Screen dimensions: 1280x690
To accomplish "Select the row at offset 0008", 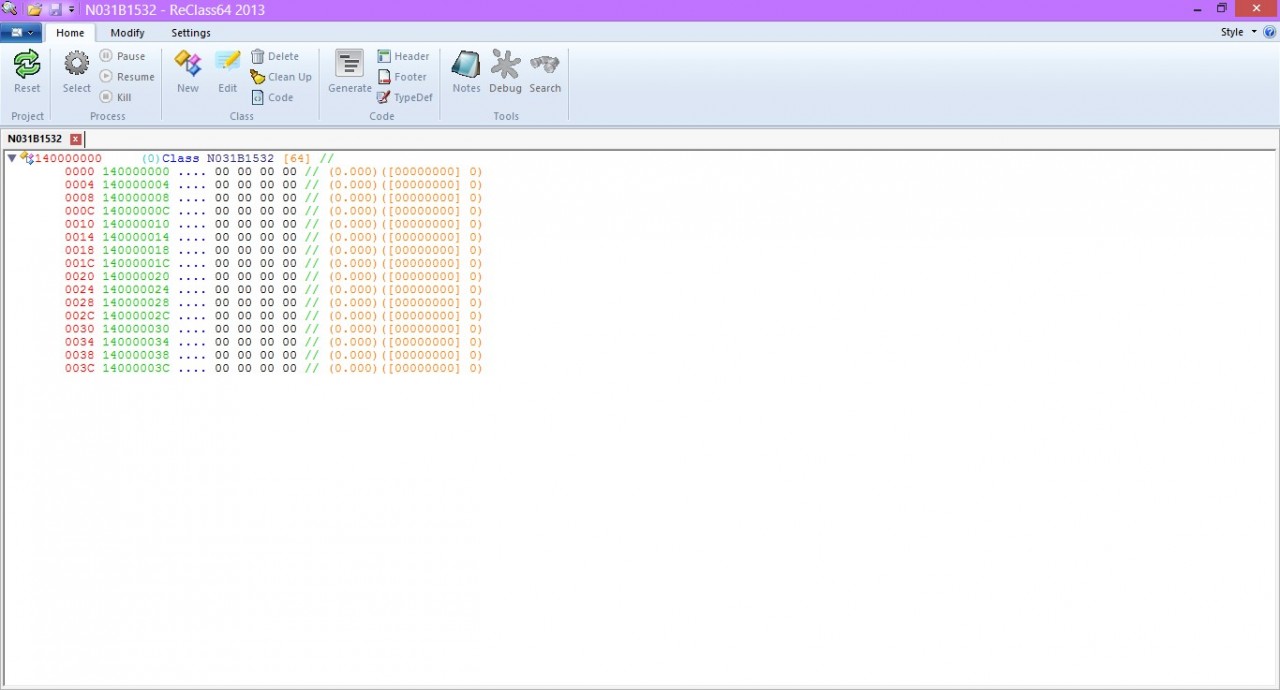I will click(x=273, y=198).
